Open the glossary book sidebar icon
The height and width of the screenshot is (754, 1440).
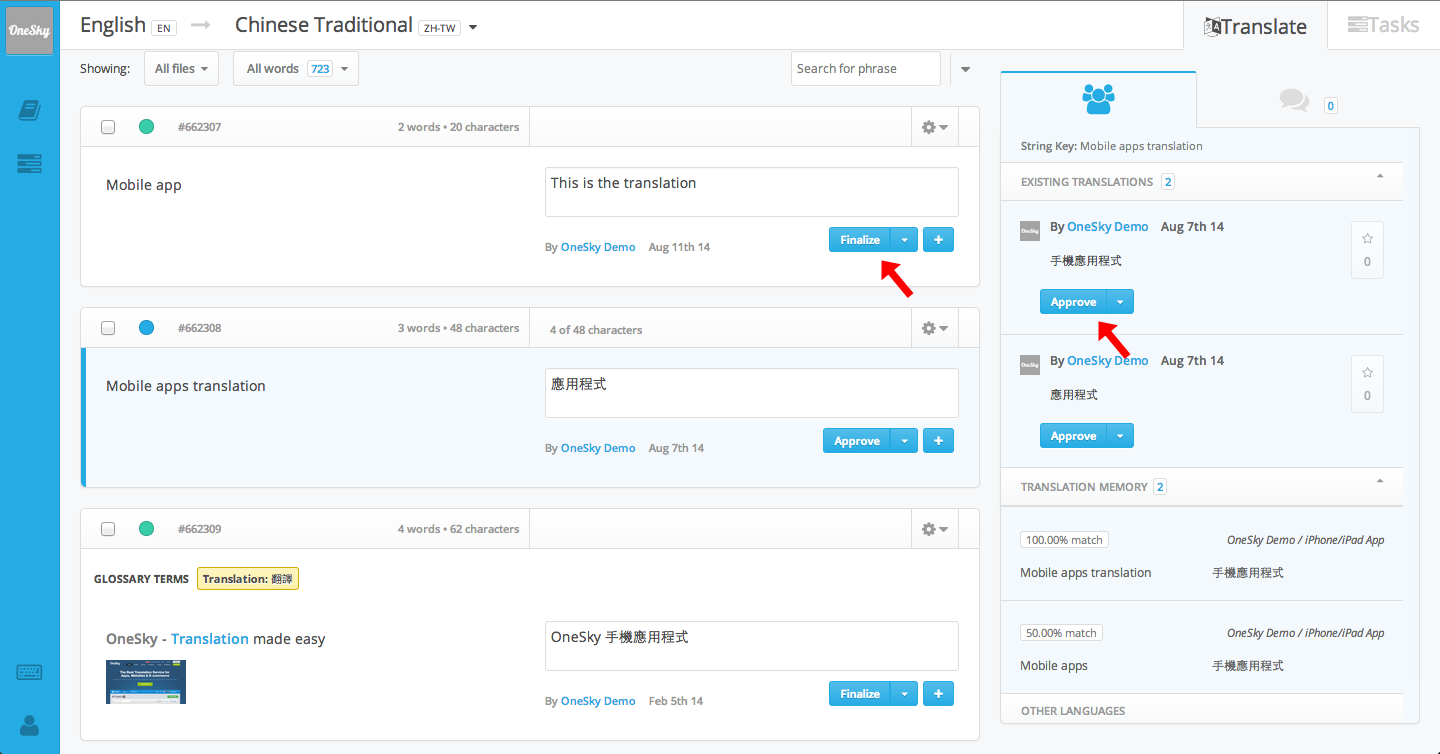30,111
